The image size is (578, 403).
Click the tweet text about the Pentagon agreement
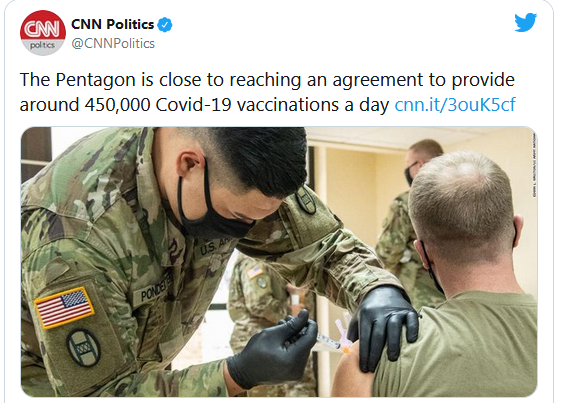pyautogui.click(x=267, y=92)
